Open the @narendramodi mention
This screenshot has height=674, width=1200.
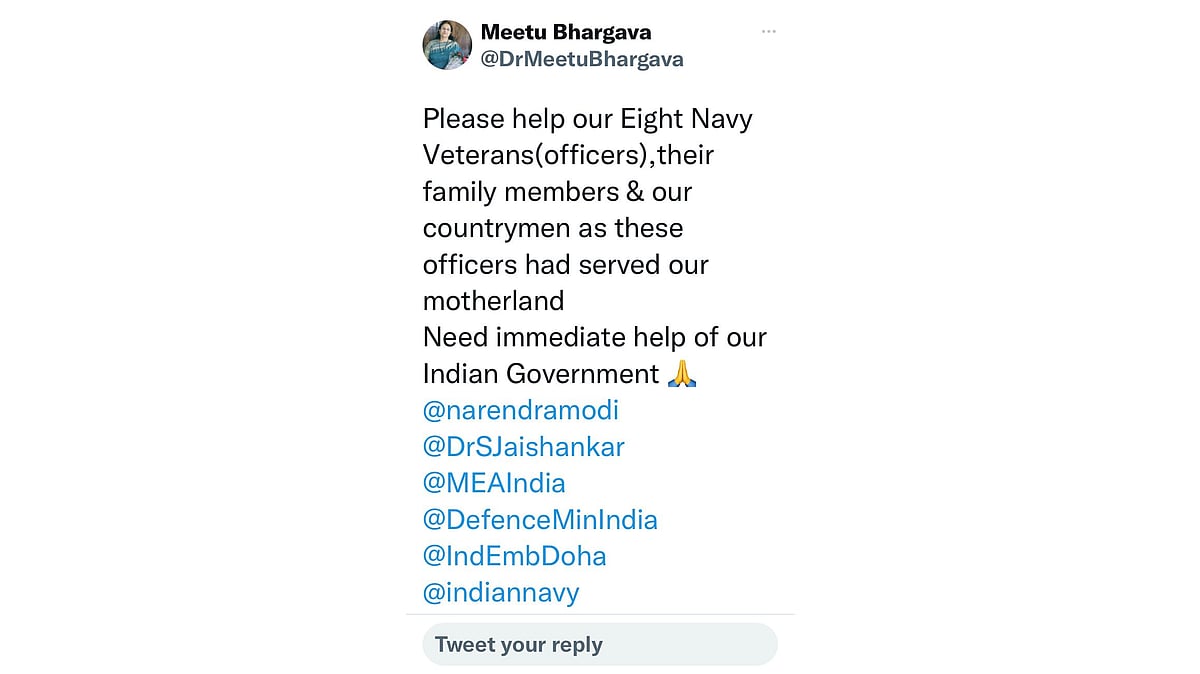(520, 410)
